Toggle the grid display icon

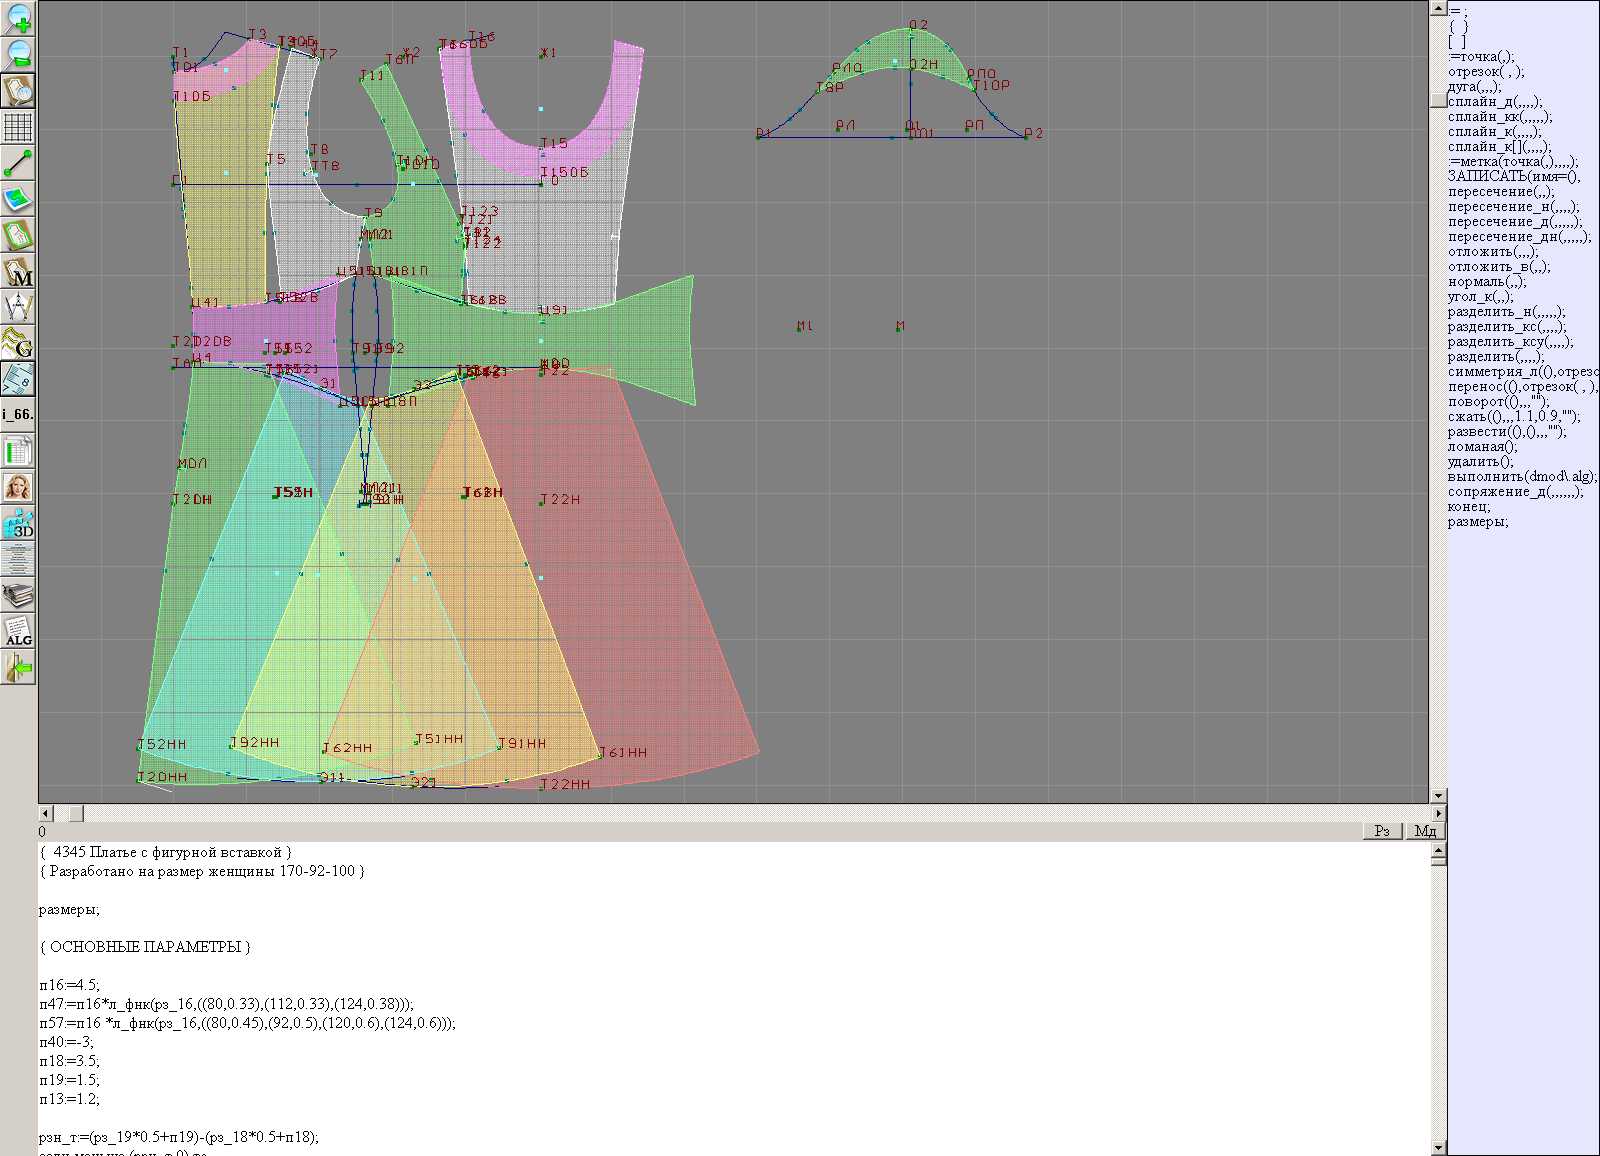click(18, 127)
